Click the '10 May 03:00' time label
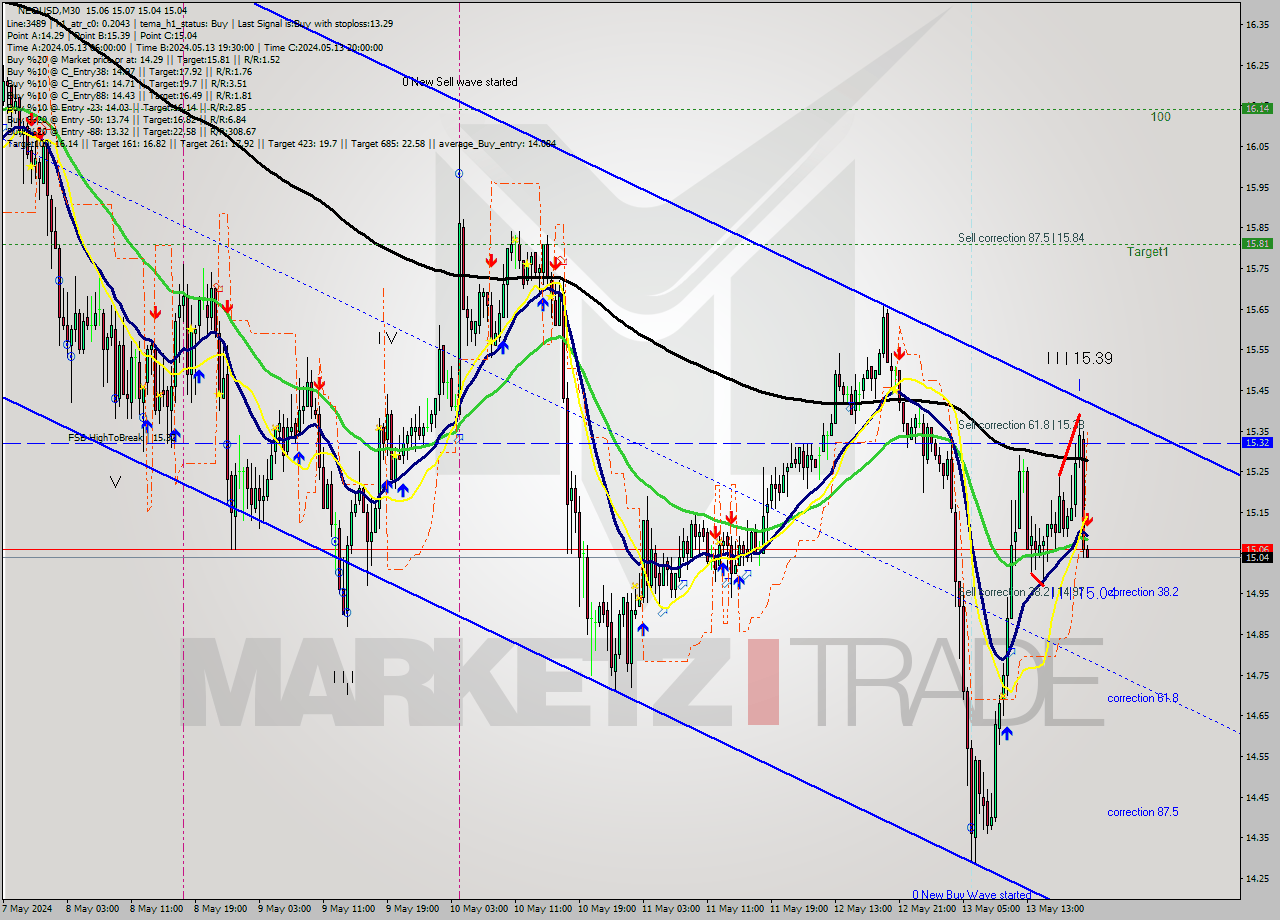Image resolution: width=1280 pixels, height=920 pixels. (x=477, y=909)
